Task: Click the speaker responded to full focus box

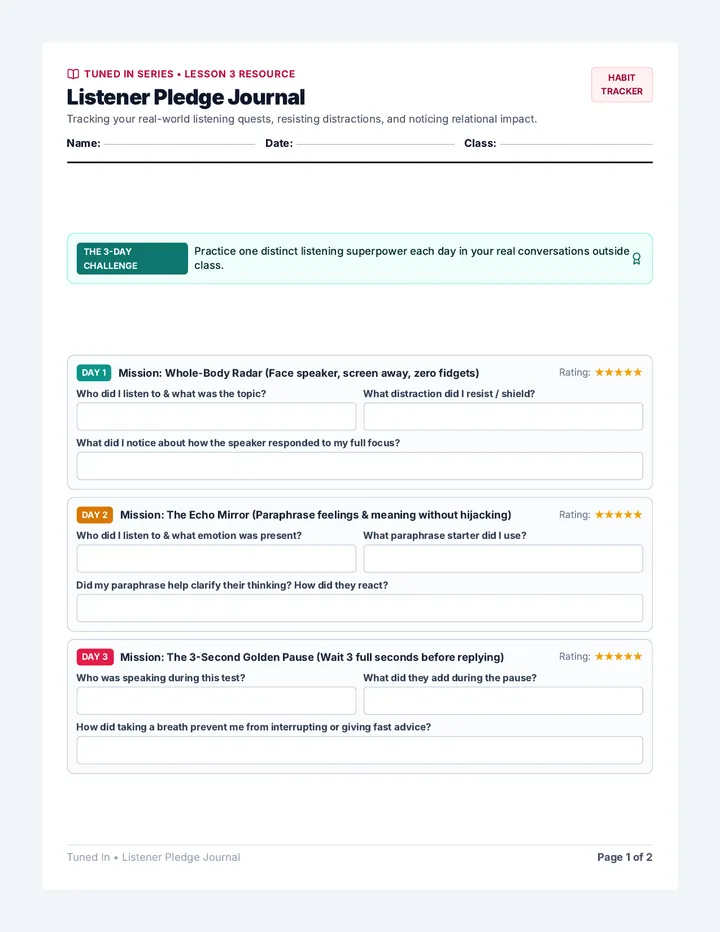Action: coord(360,465)
